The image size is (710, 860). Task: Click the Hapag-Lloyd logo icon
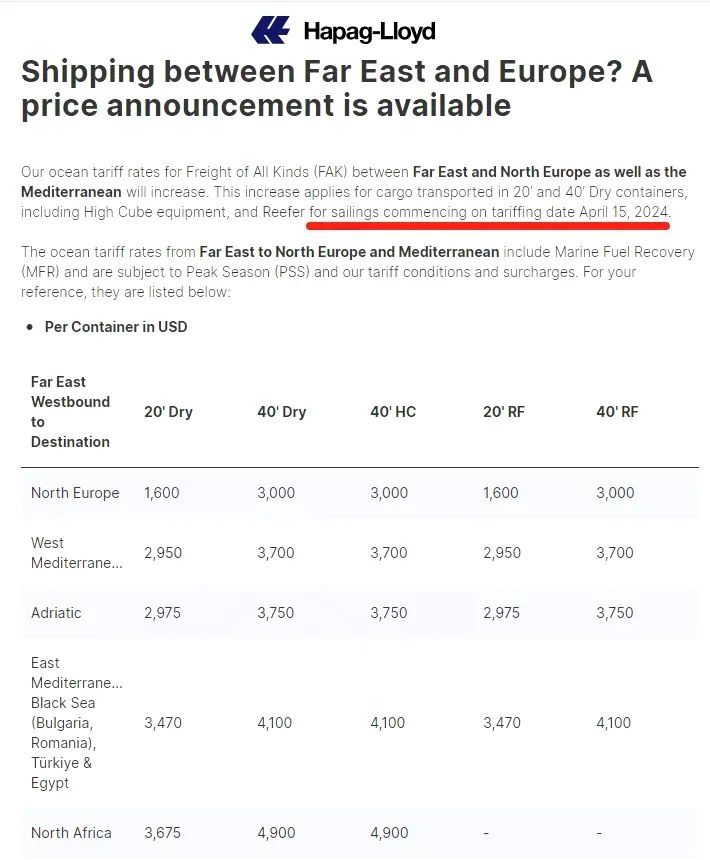[270, 30]
